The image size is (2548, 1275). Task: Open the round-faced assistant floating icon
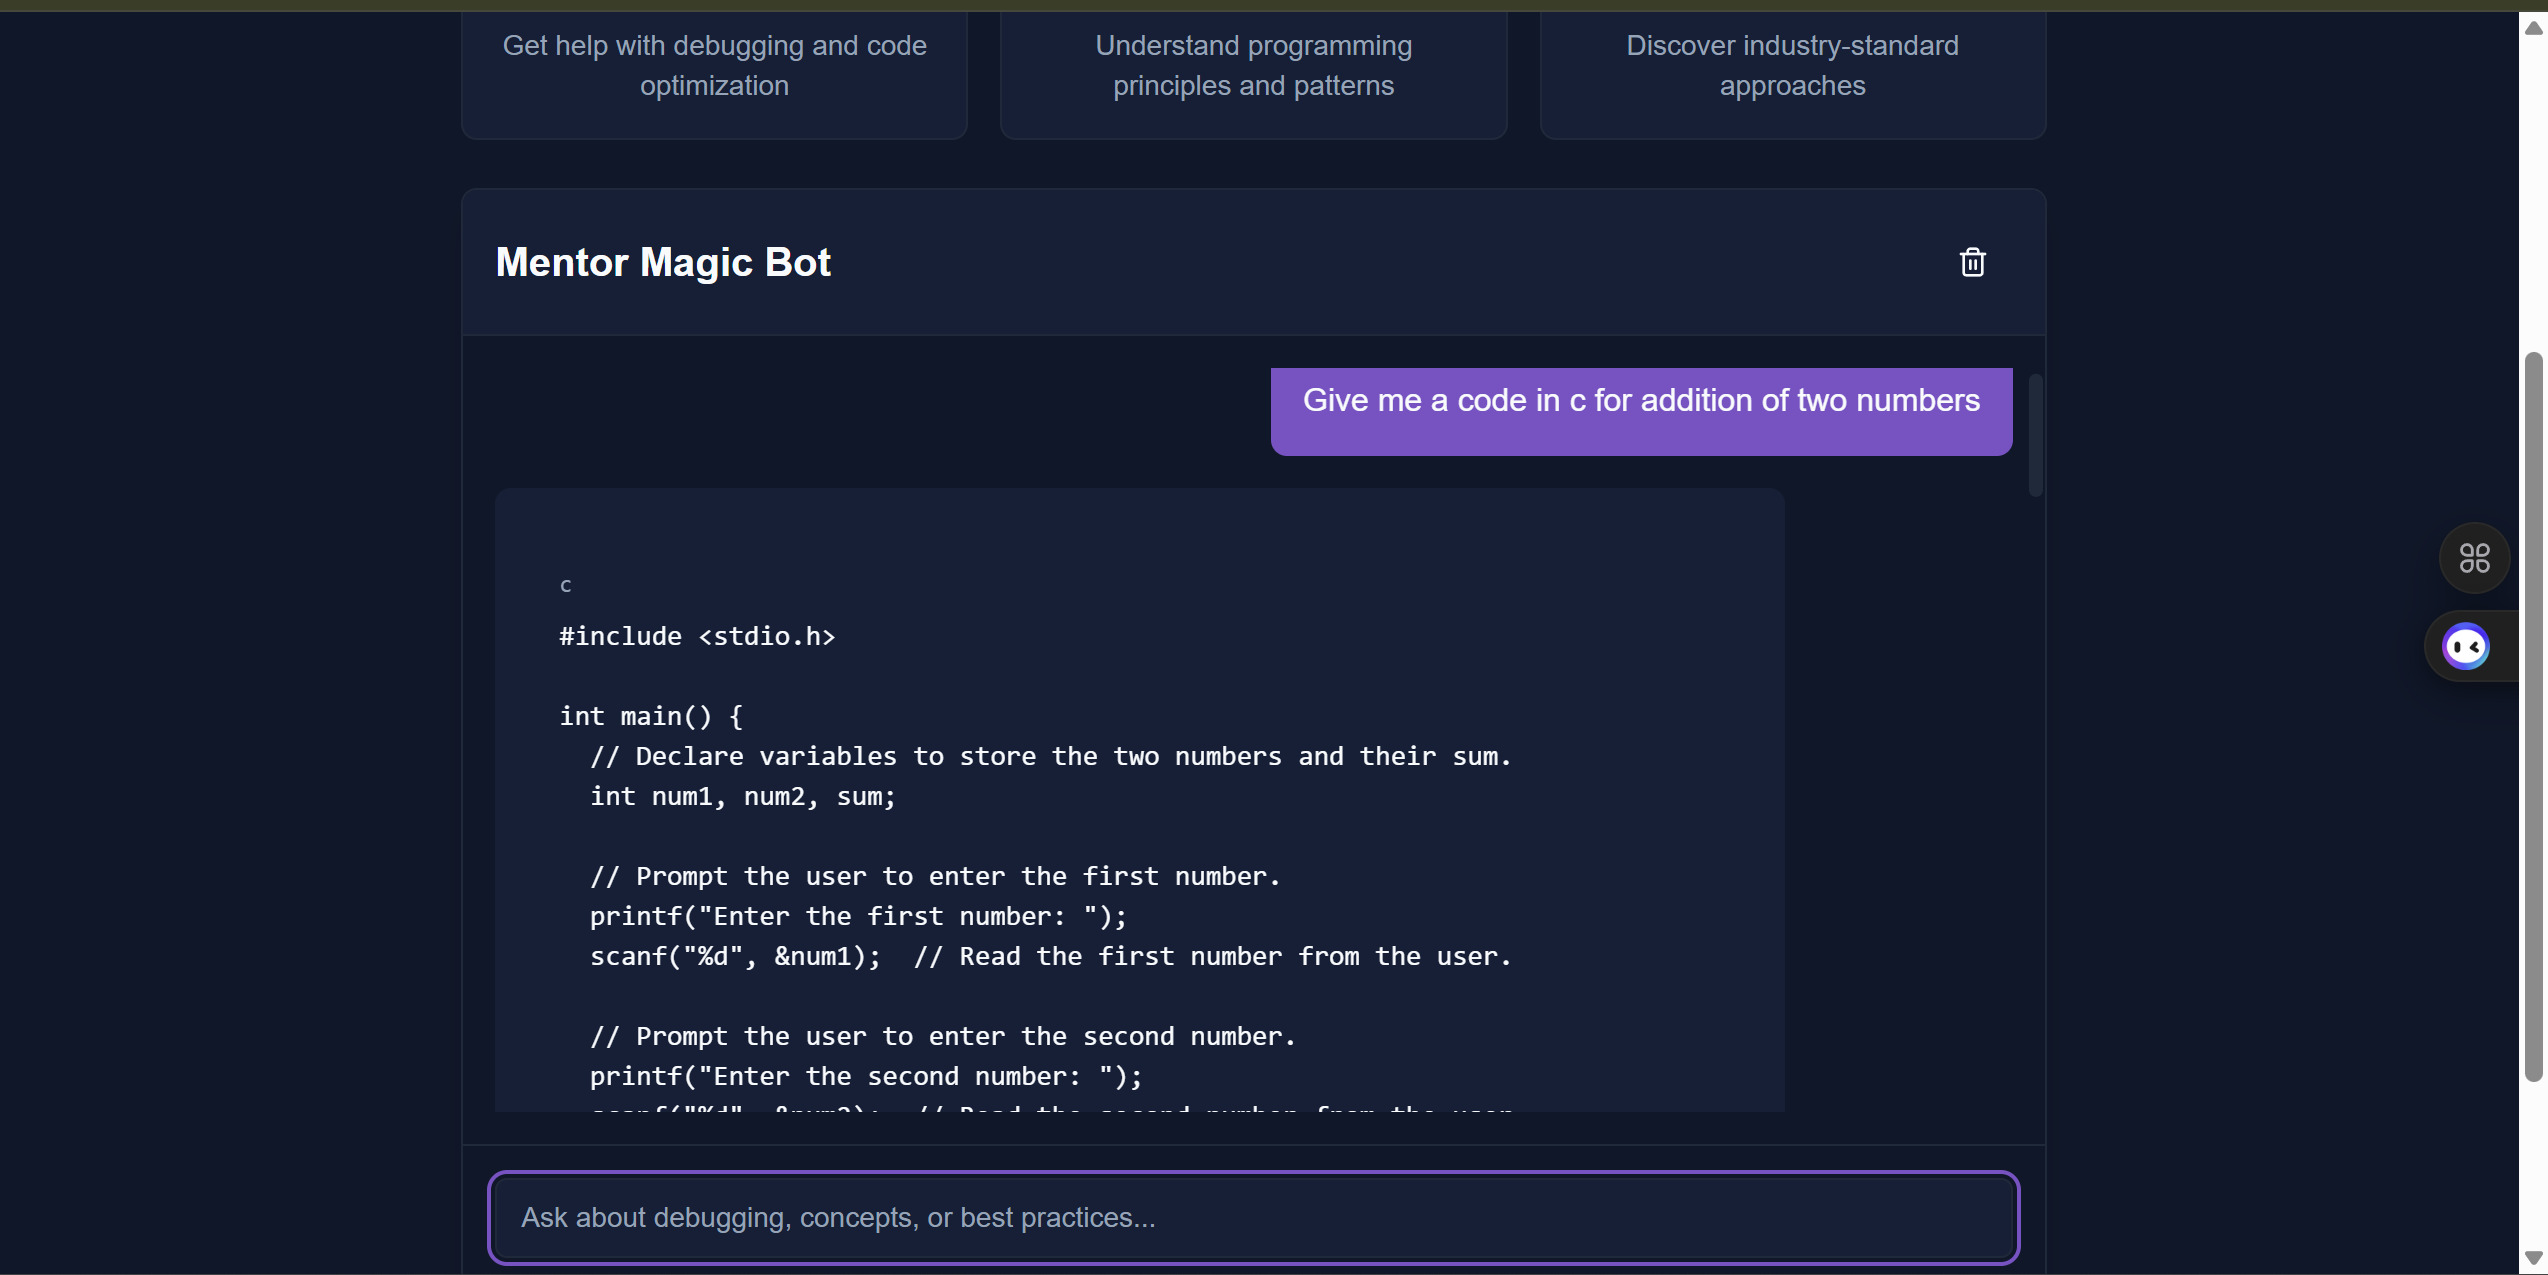(2465, 646)
